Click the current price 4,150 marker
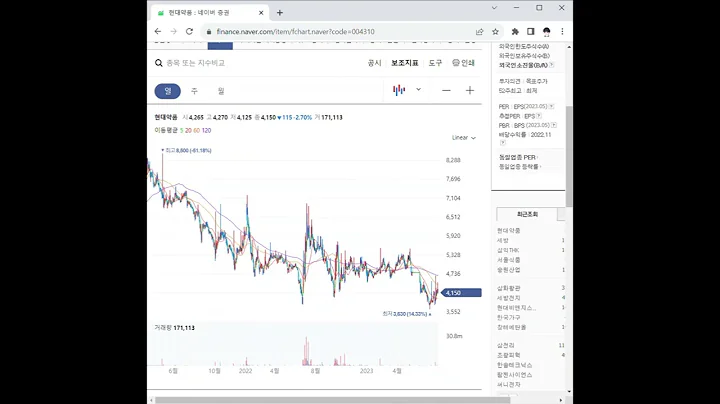 [461, 293]
